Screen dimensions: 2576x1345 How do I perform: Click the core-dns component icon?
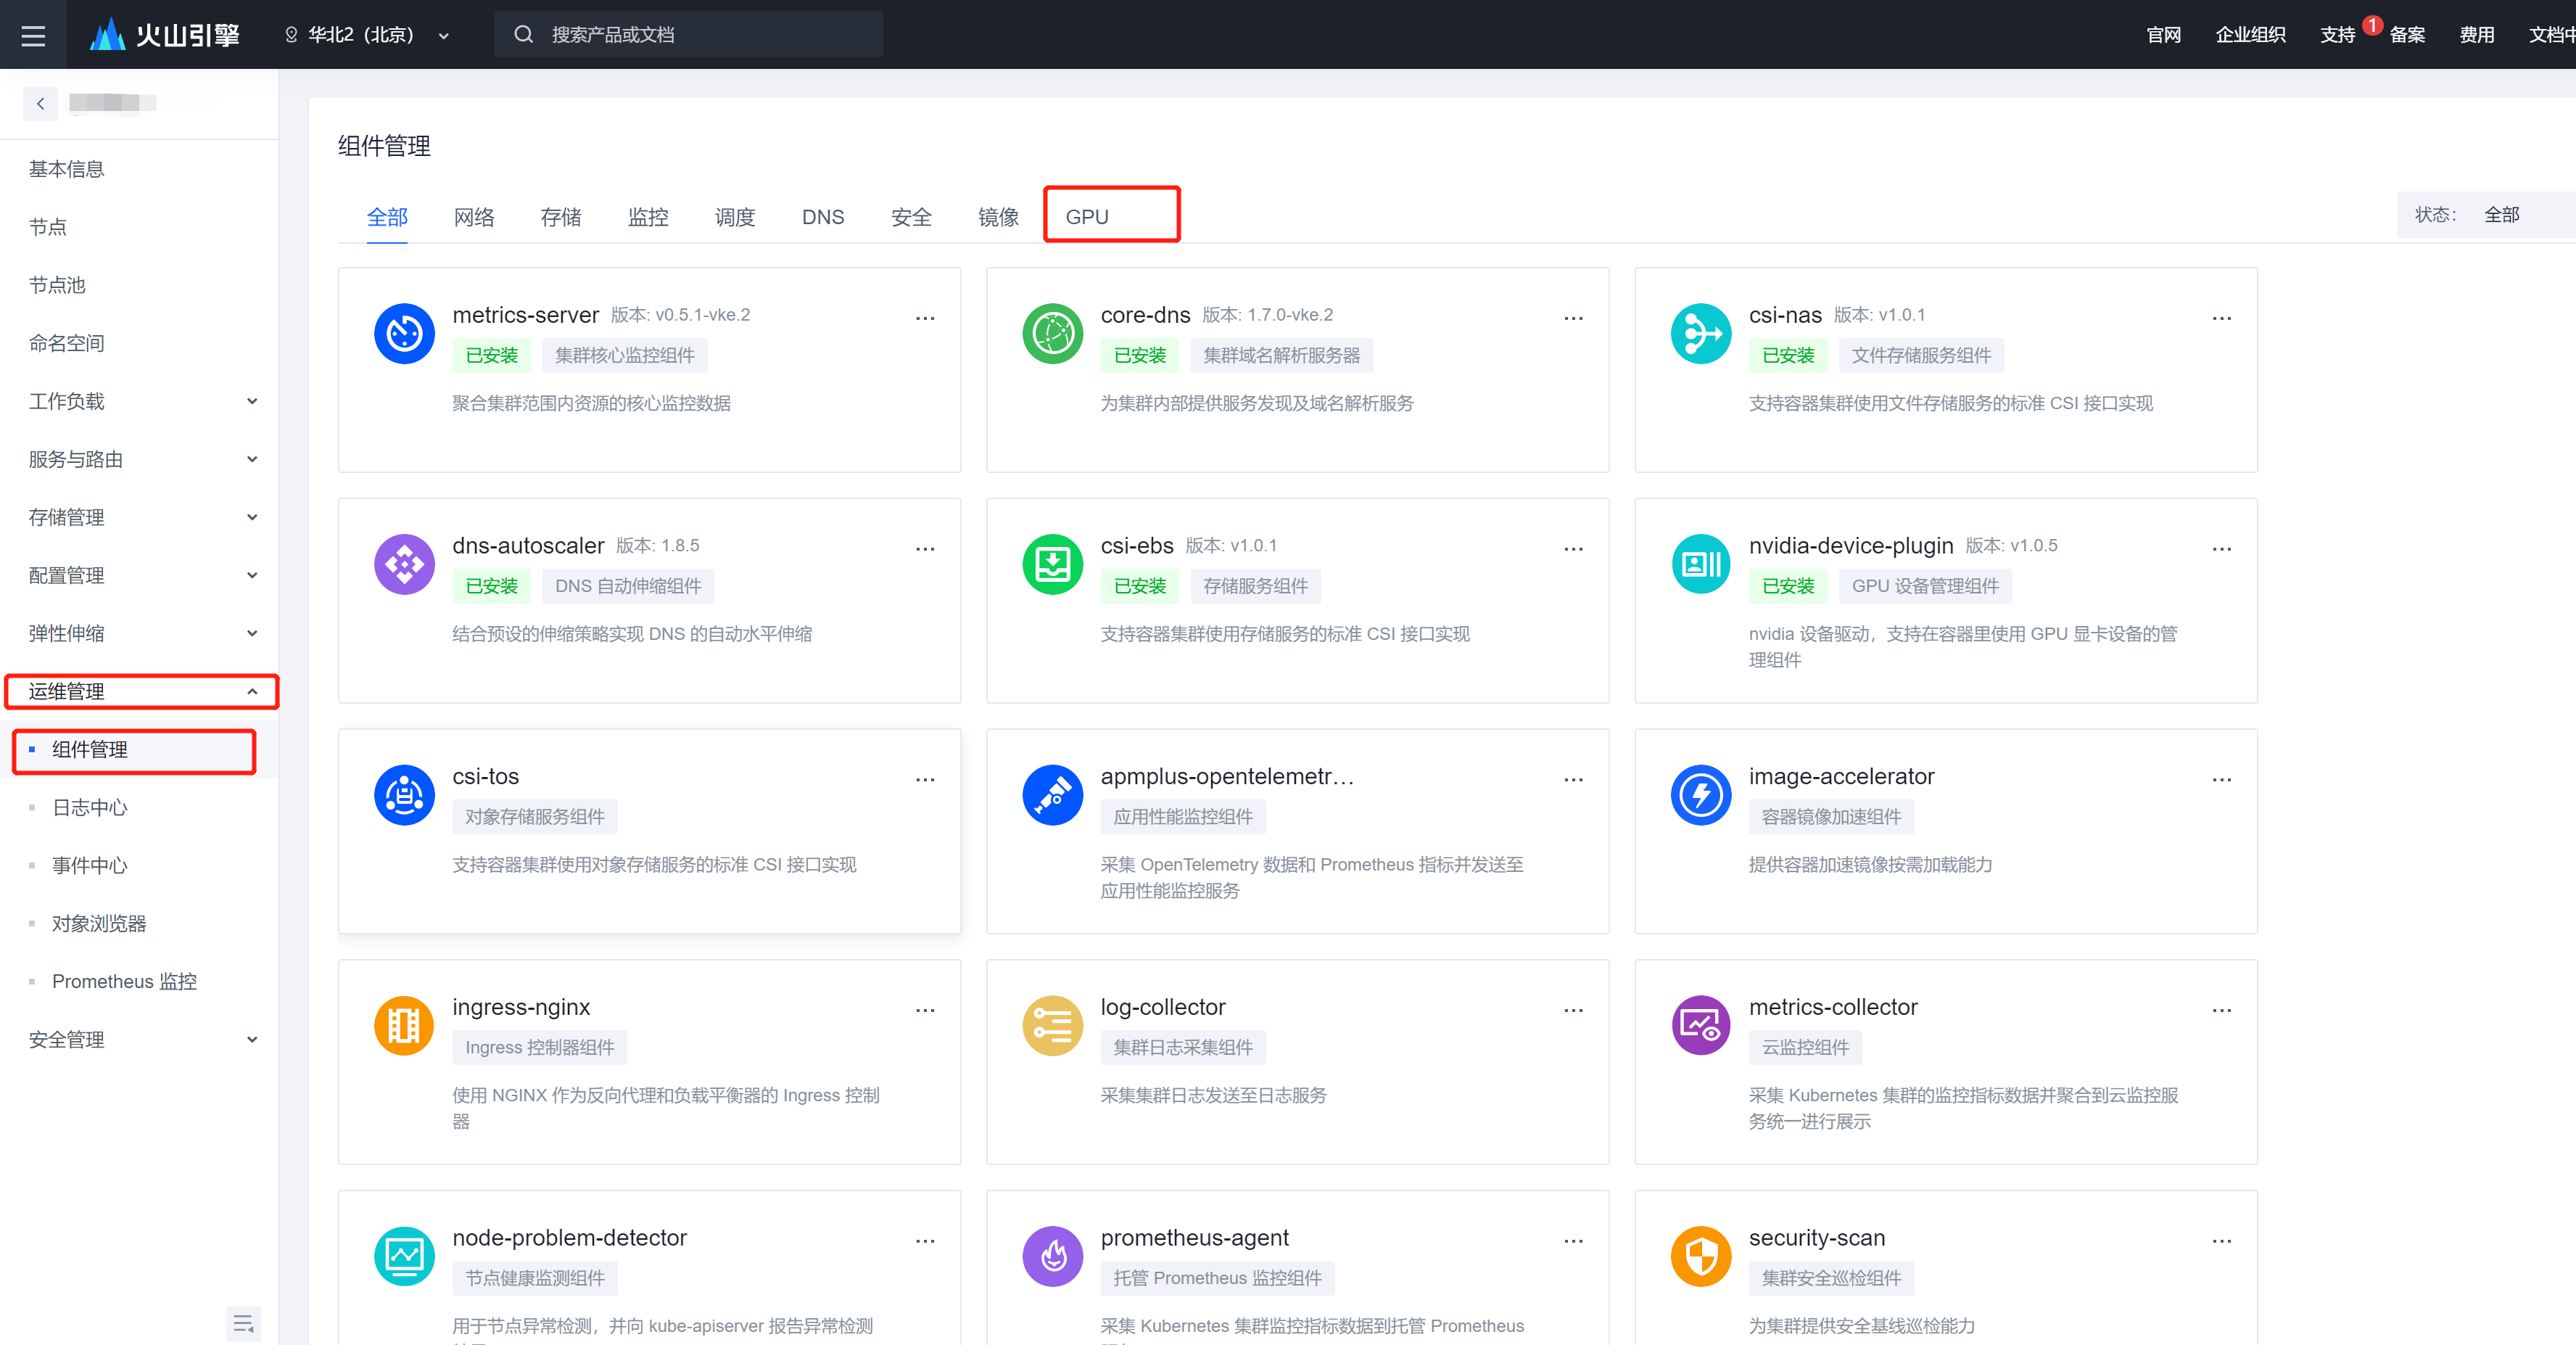[x=1052, y=334]
